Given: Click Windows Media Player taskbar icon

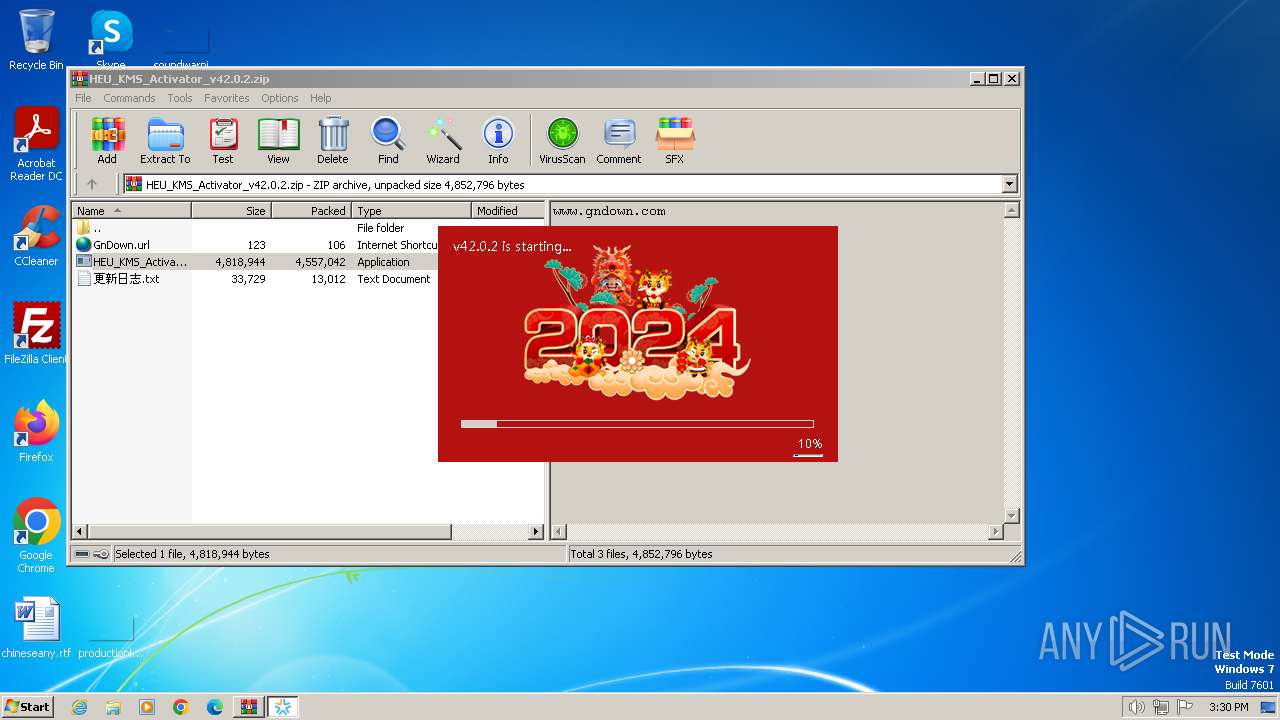Looking at the screenshot, I should click(147, 707).
